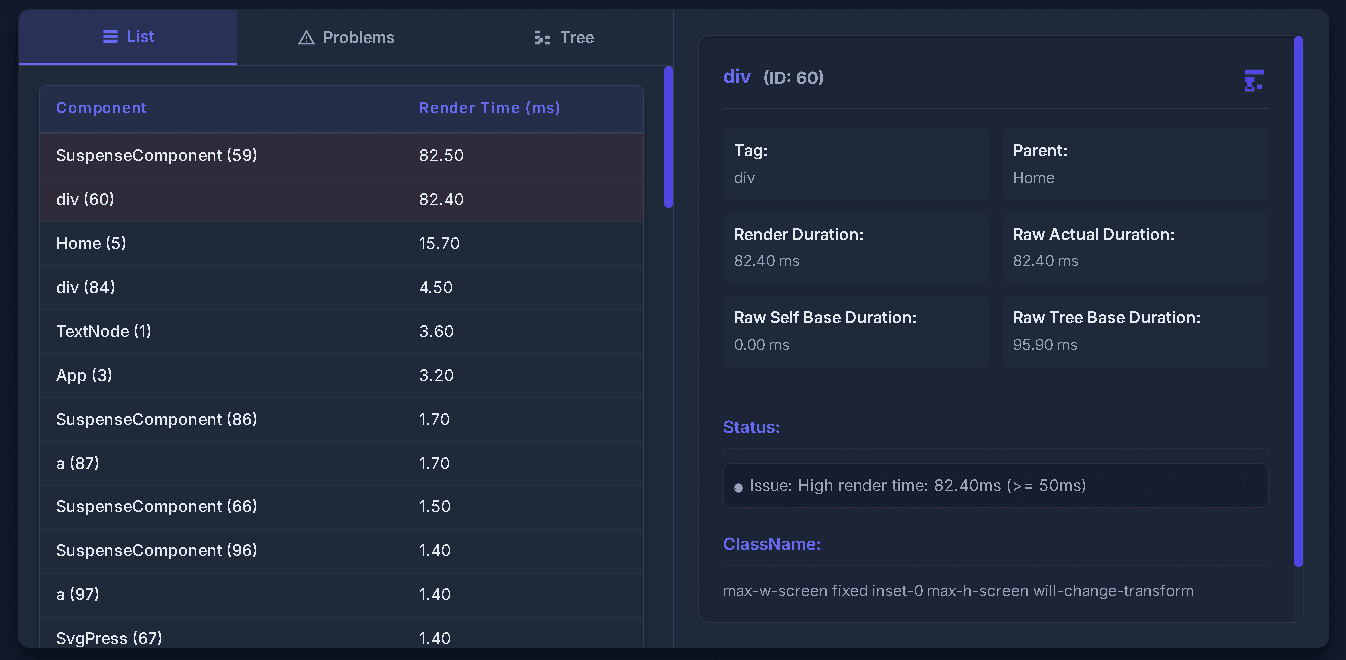Select the a (87) row
Viewport: 1346px width, 660px height.
tap(341, 464)
